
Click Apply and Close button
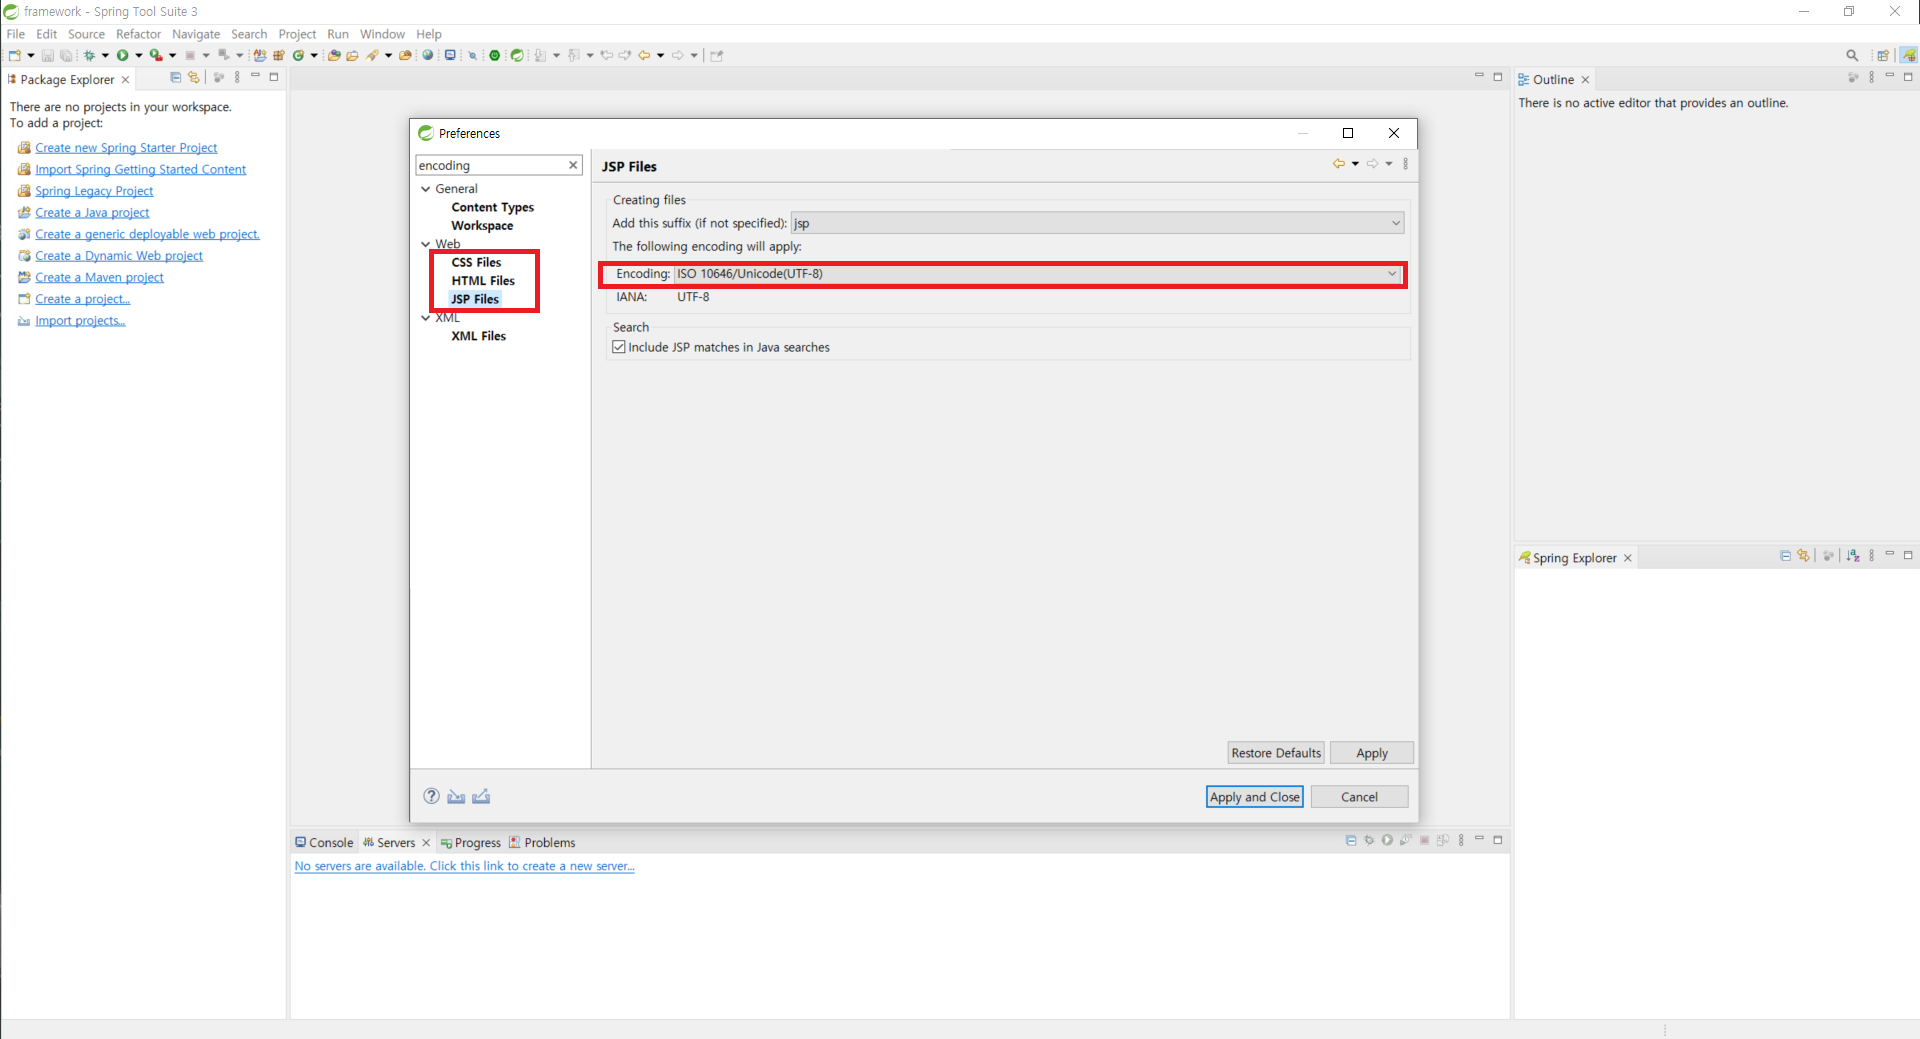pos(1254,797)
